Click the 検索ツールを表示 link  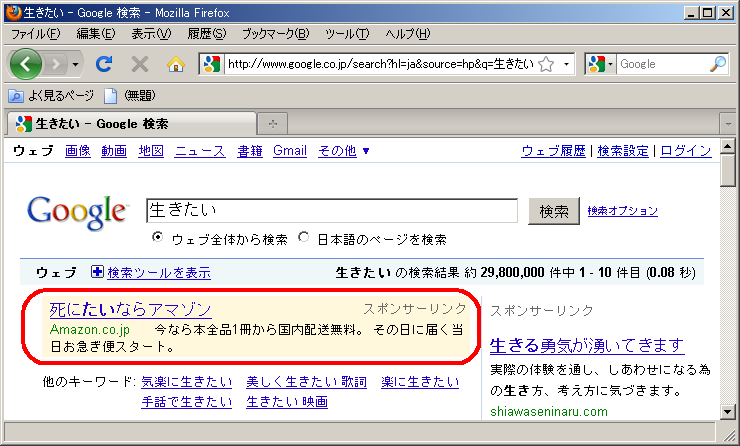pyautogui.click(x=159, y=273)
